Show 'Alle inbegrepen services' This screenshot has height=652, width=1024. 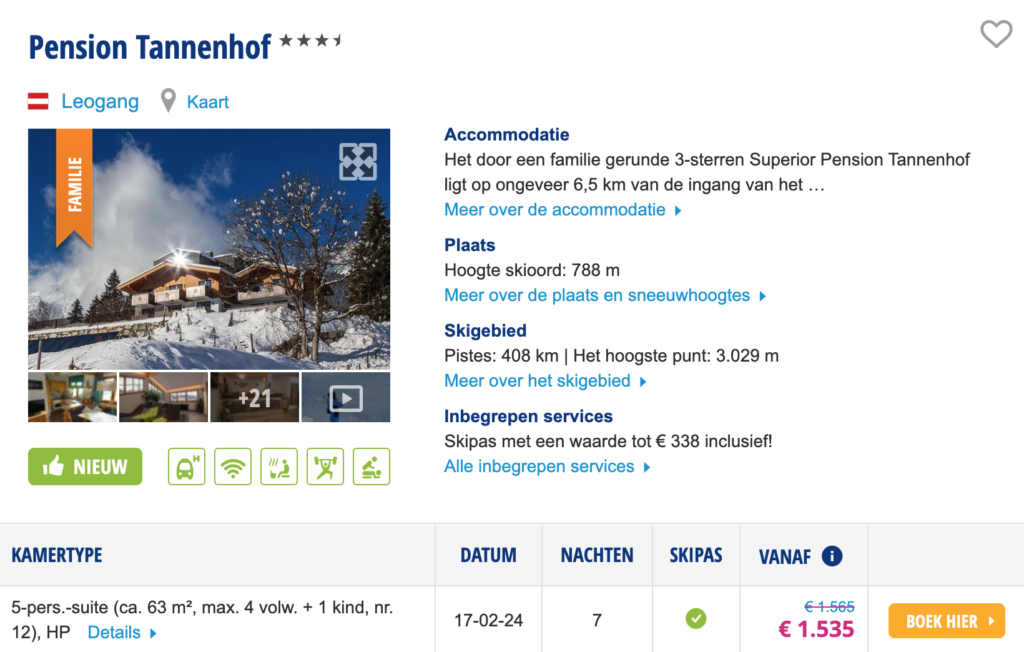click(547, 467)
